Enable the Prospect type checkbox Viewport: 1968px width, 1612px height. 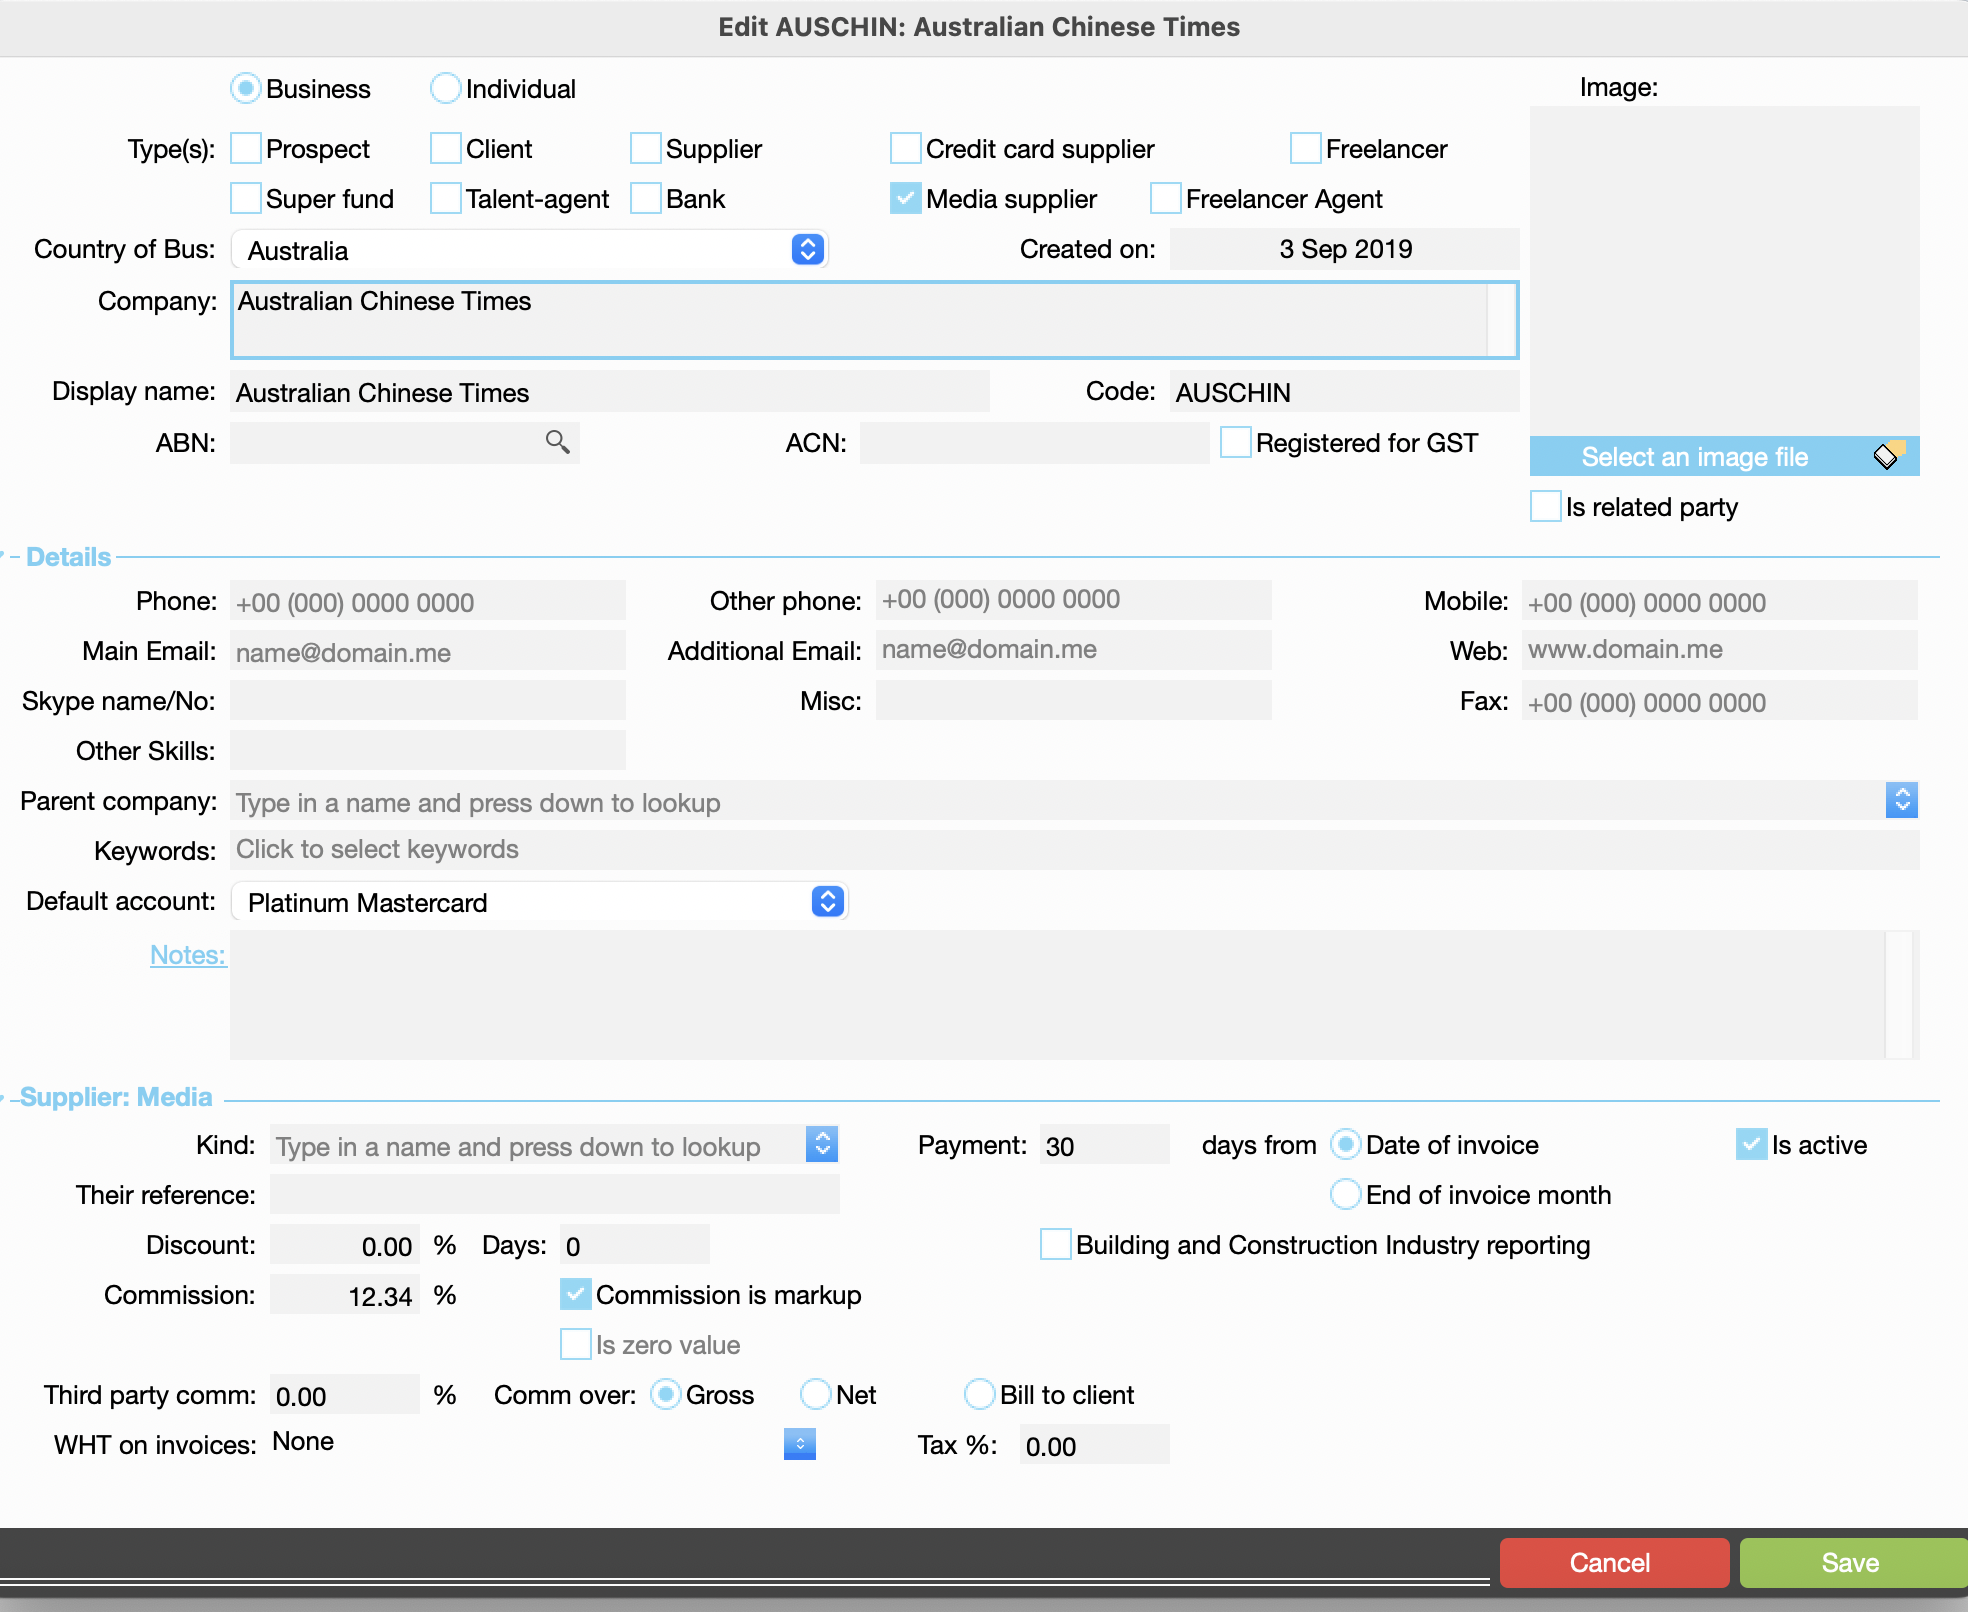[246, 148]
